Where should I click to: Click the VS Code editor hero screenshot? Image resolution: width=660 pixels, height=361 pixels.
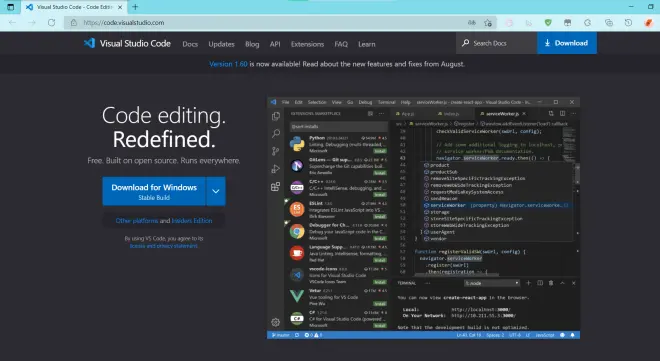tap(423, 218)
